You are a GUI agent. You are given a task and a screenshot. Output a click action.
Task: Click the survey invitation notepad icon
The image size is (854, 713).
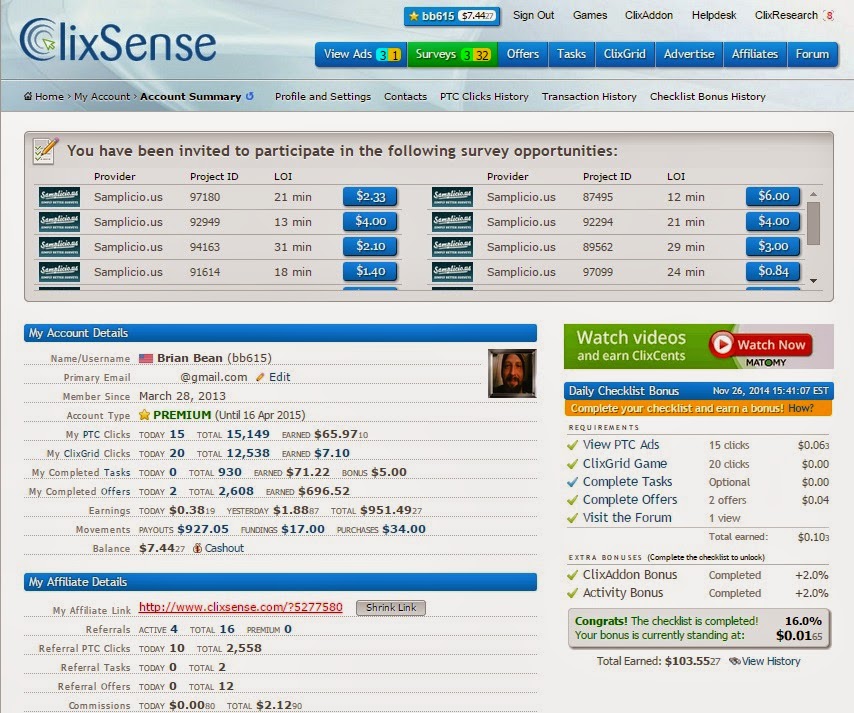45,150
